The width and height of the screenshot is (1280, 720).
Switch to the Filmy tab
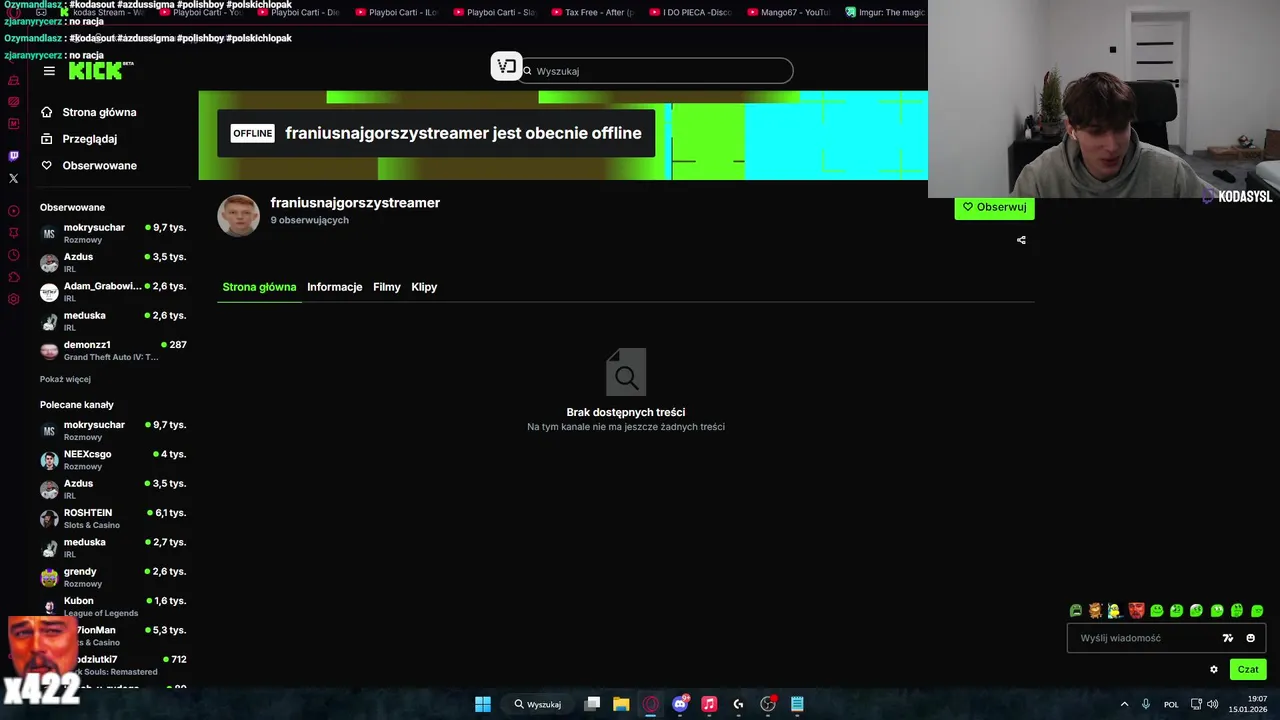click(x=387, y=287)
